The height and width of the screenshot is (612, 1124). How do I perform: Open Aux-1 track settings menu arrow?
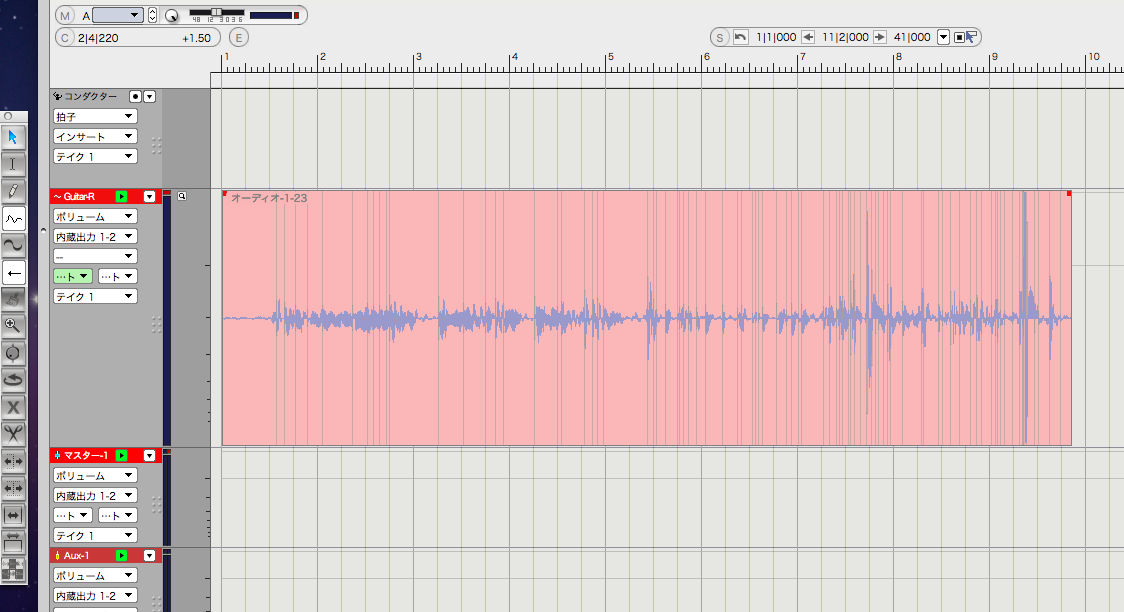pyautogui.click(x=149, y=555)
